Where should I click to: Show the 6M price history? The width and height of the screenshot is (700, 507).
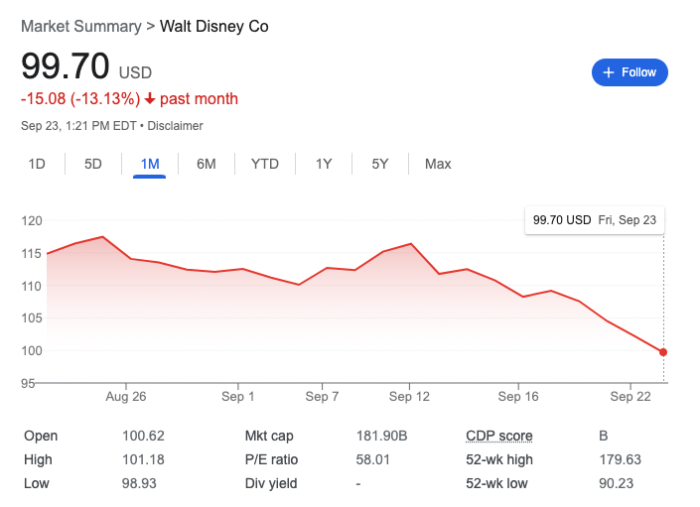click(x=206, y=164)
